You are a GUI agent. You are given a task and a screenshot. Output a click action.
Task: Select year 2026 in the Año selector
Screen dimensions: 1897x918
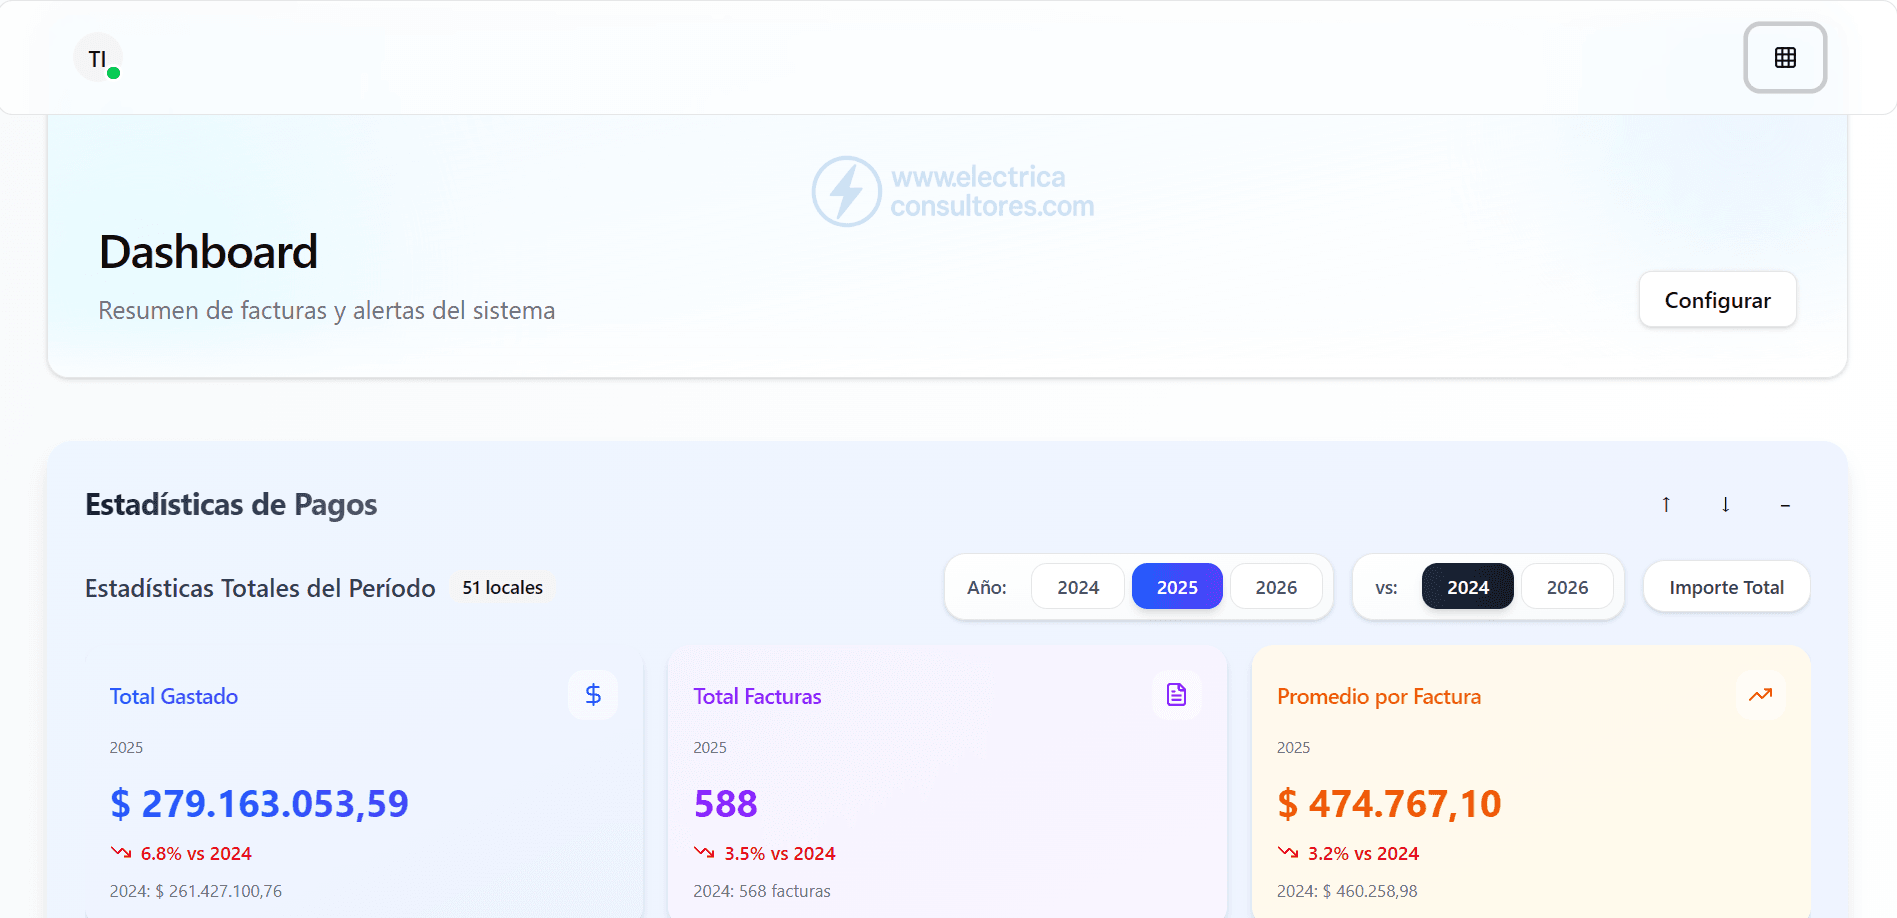point(1277,587)
